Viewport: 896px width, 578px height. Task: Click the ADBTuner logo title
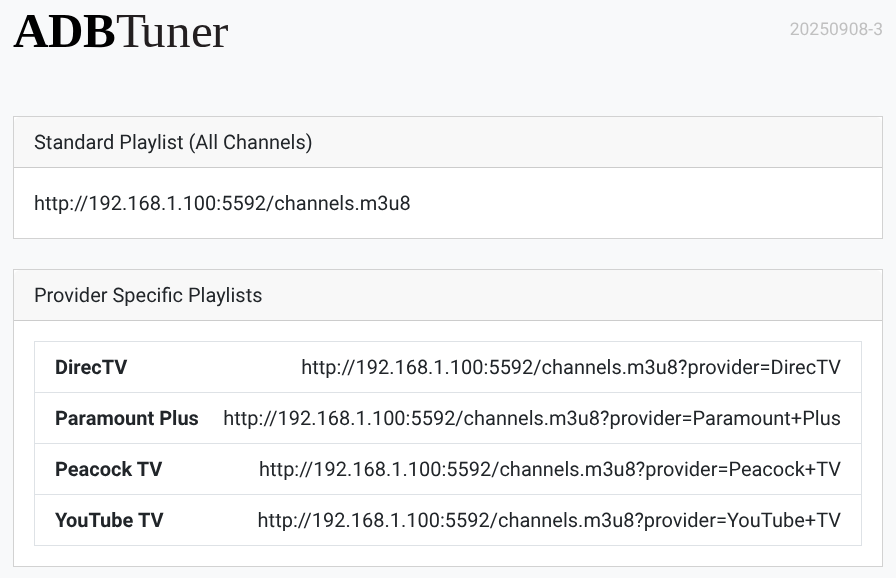point(121,32)
